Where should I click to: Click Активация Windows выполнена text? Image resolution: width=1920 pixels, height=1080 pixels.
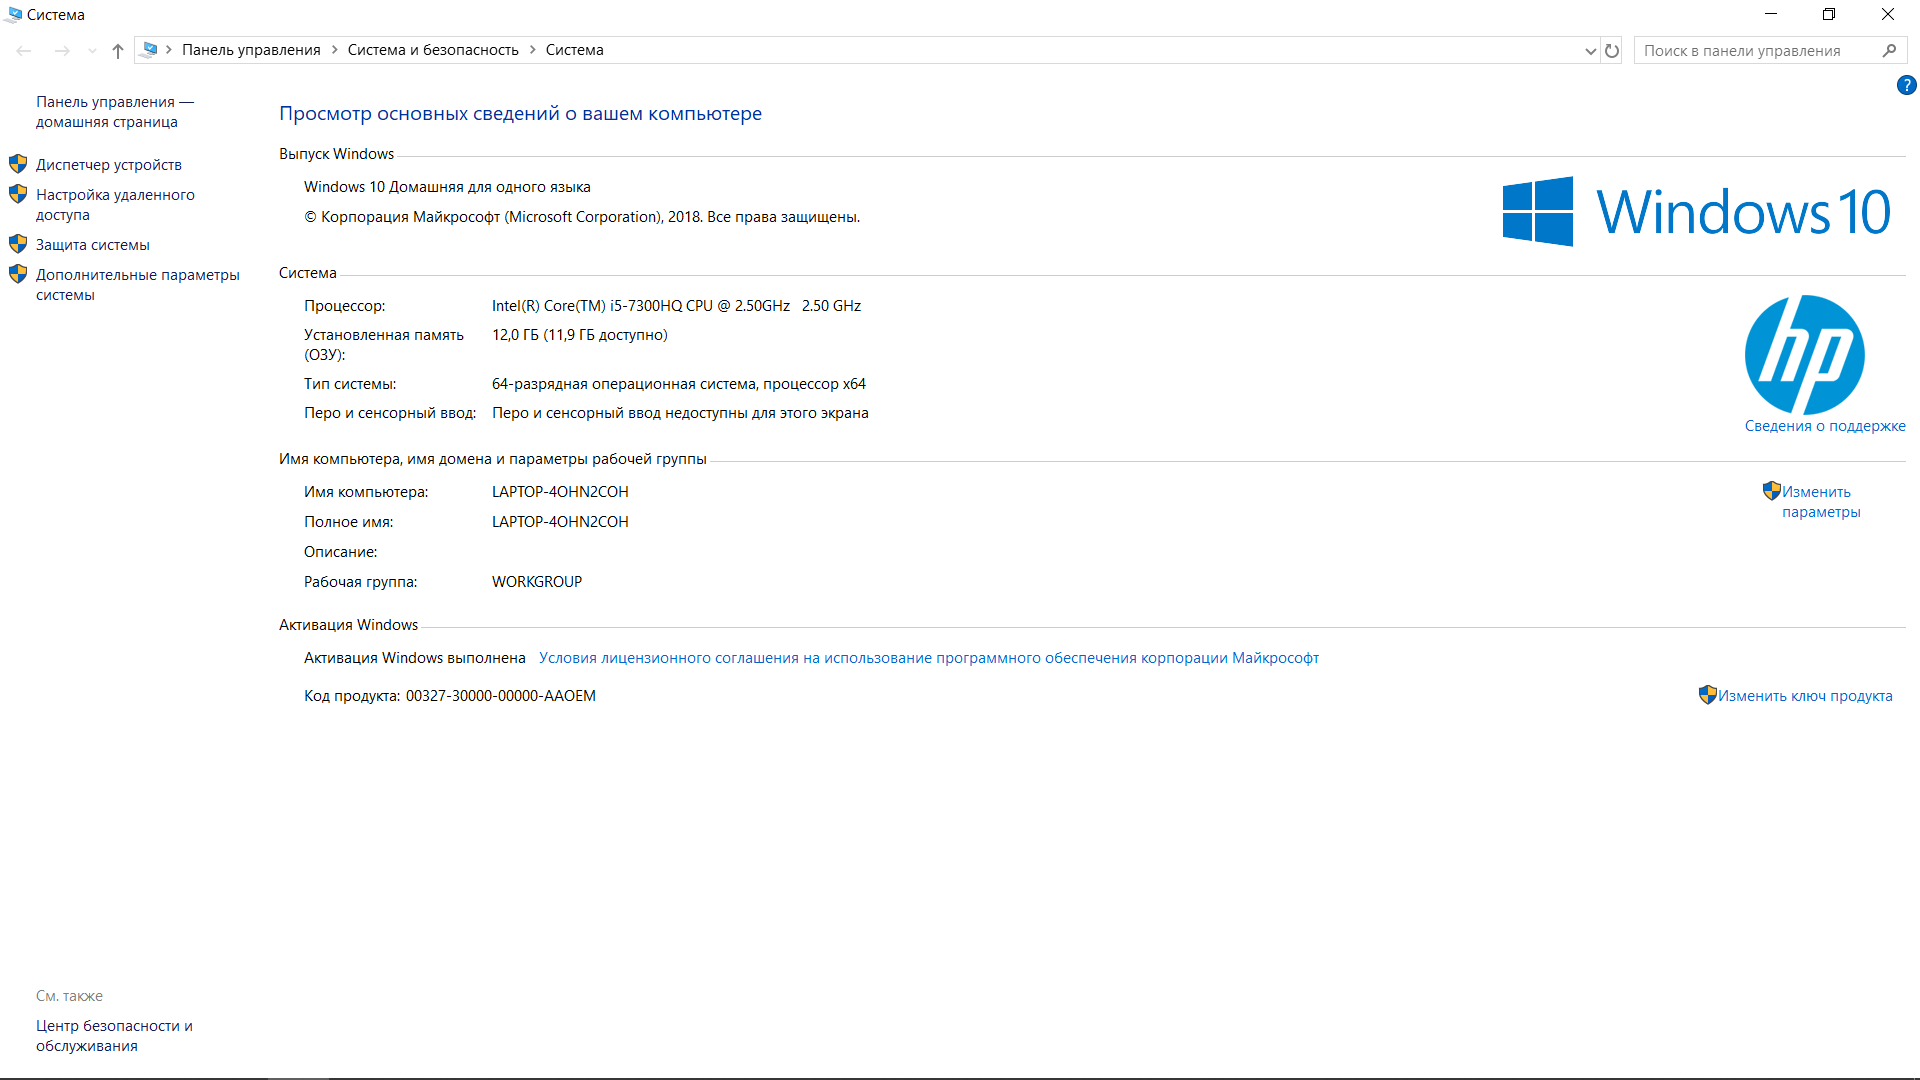[x=415, y=658]
